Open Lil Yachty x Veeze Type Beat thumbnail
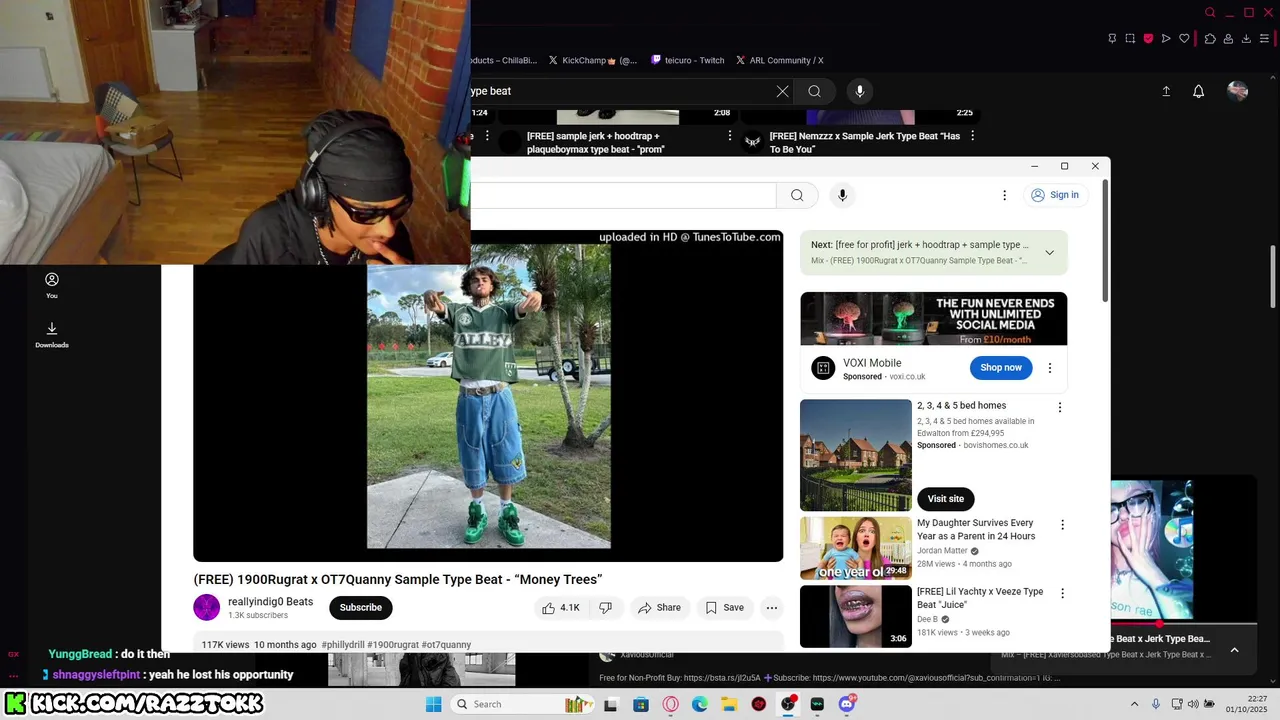1280x720 pixels. point(856,616)
